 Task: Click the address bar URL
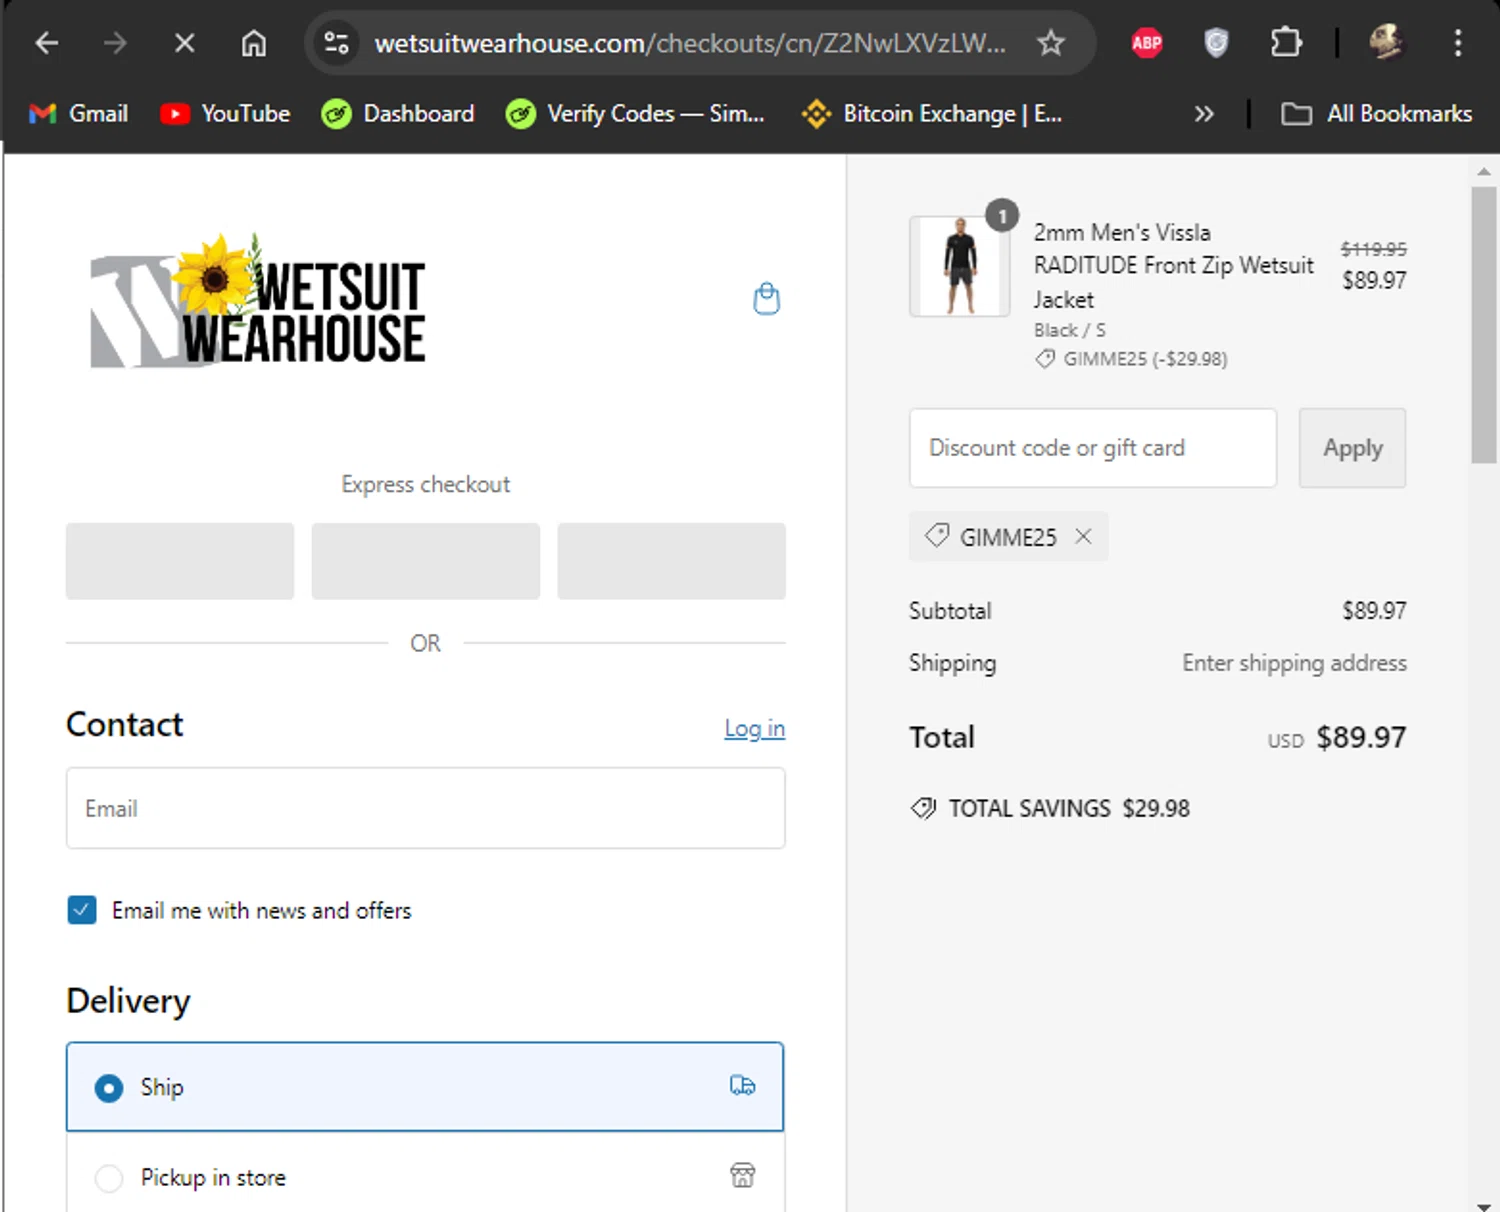tap(690, 43)
